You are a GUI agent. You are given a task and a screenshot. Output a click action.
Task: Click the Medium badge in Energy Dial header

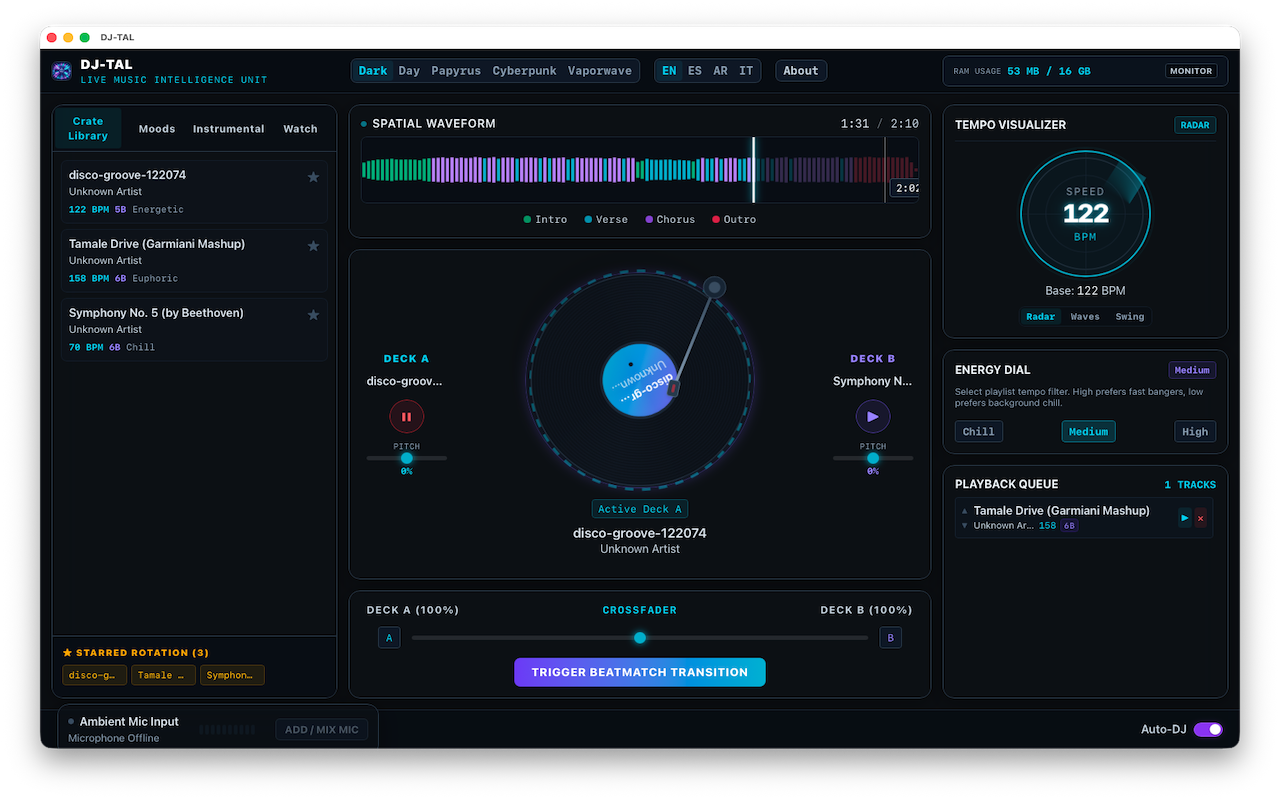(1192, 370)
